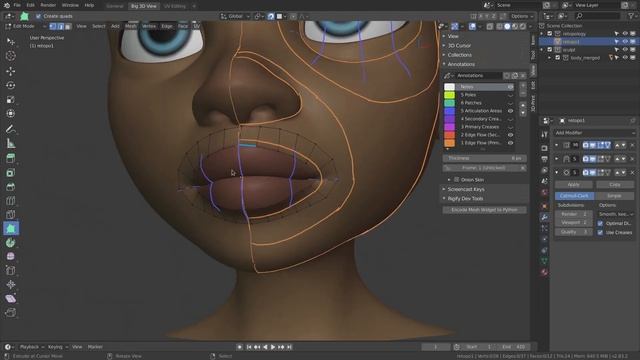Expand the Screencast Keys panel
Screen dimensions: 640x360
466,189
